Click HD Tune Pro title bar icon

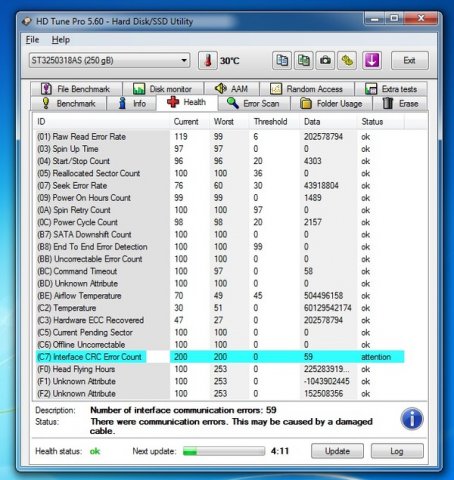pyautogui.click(x=26, y=21)
